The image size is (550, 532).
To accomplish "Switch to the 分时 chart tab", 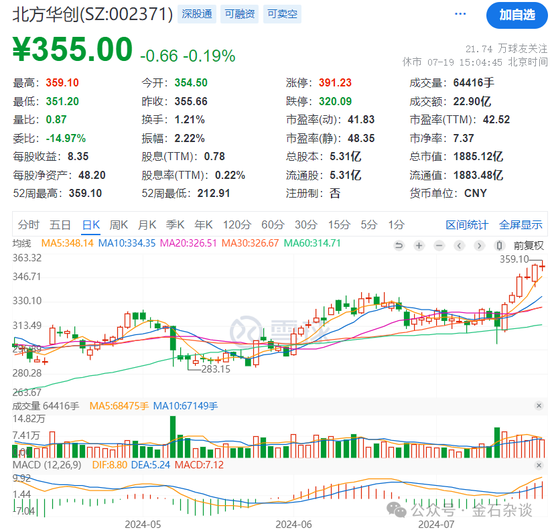I will point(28,224).
